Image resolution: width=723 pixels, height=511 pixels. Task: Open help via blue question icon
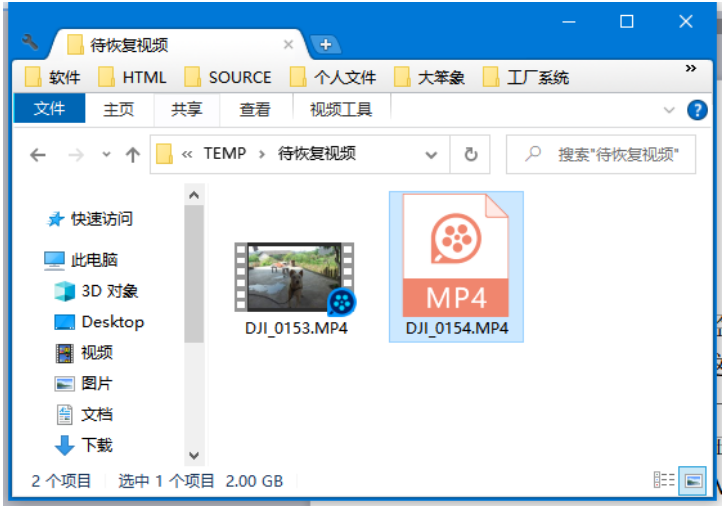(697, 110)
